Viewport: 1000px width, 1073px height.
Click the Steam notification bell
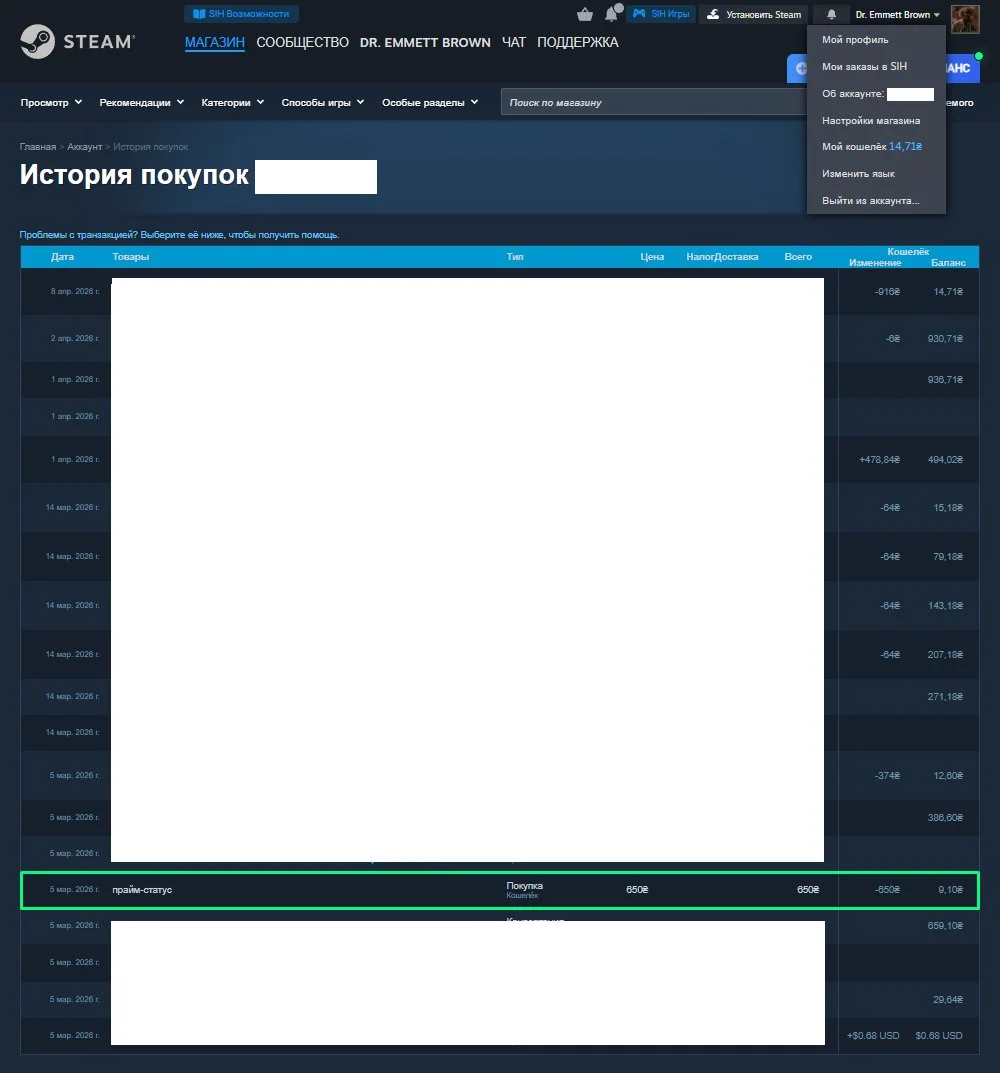pyautogui.click(x=832, y=14)
